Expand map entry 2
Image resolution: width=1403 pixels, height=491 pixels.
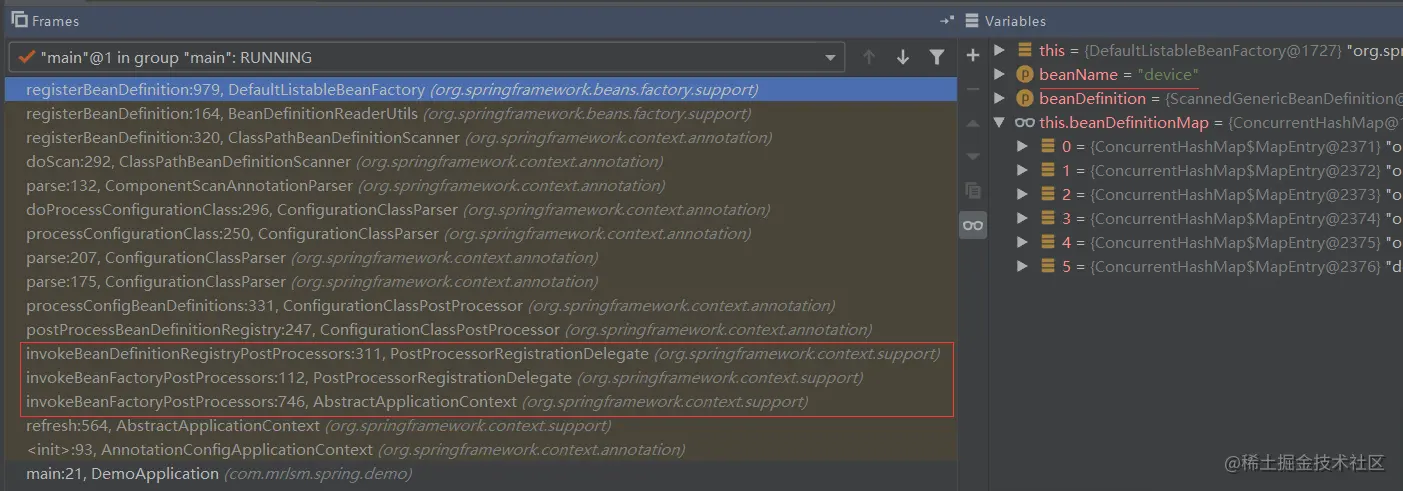[1022, 194]
